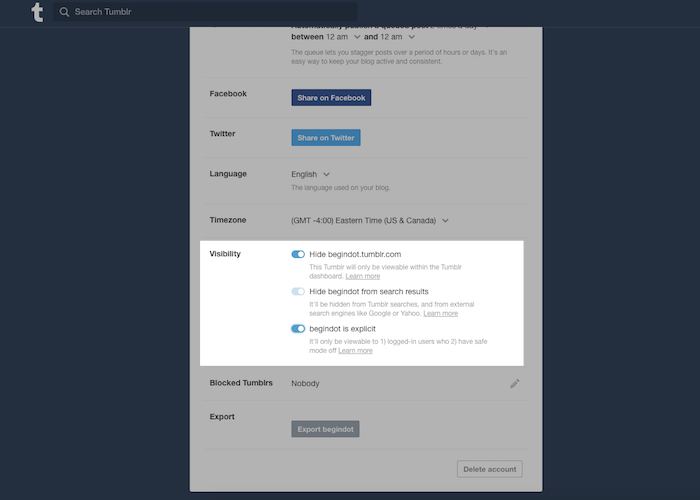
Task: Open Learn more link about search results
Action: click(440, 313)
